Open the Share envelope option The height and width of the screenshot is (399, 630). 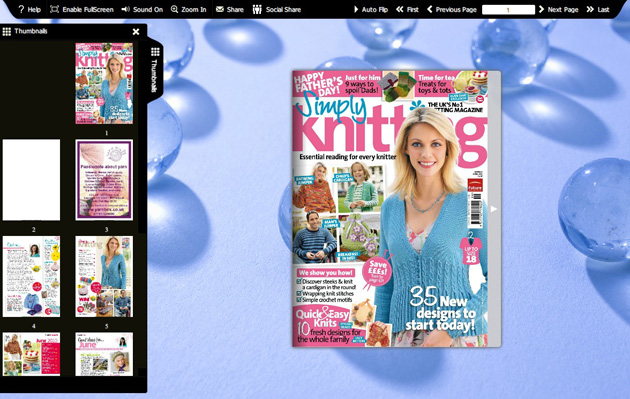point(229,9)
